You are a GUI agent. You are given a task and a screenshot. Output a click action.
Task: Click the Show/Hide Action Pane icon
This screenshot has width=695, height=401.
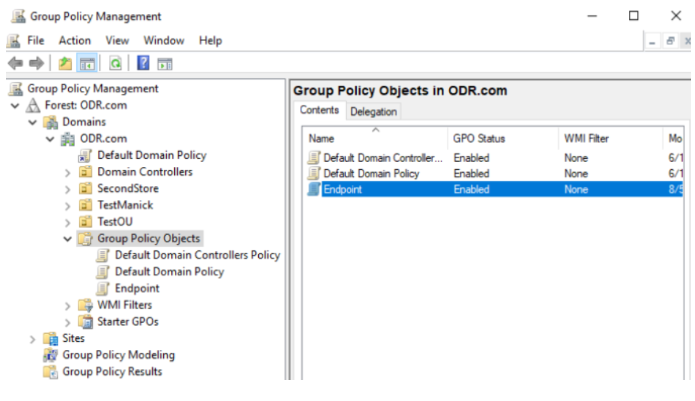165,64
